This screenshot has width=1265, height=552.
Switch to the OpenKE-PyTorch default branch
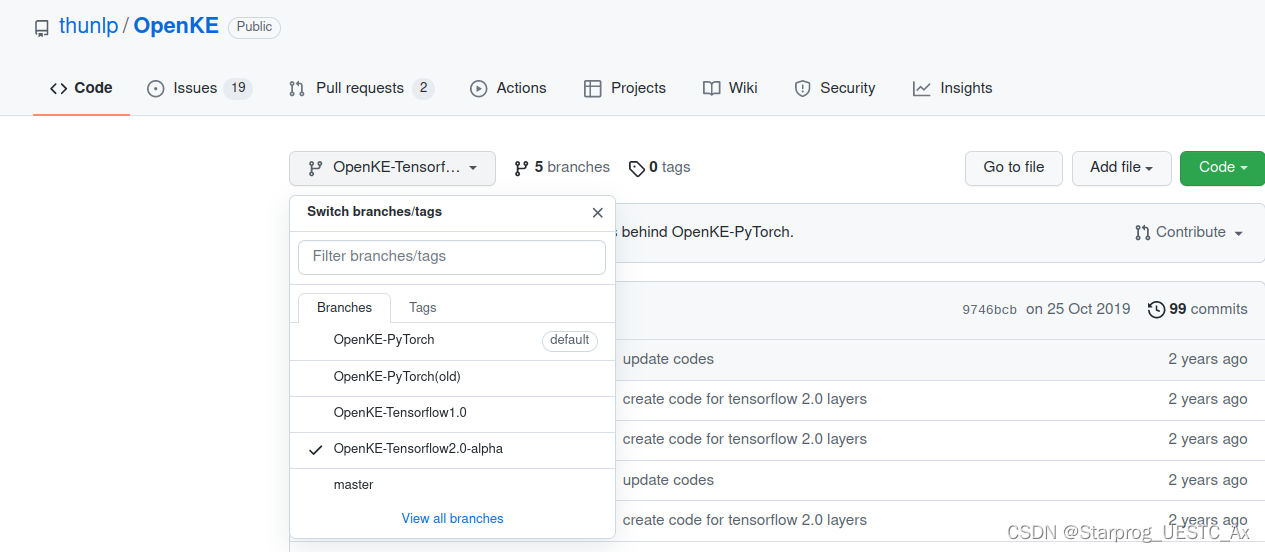pos(384,340)
